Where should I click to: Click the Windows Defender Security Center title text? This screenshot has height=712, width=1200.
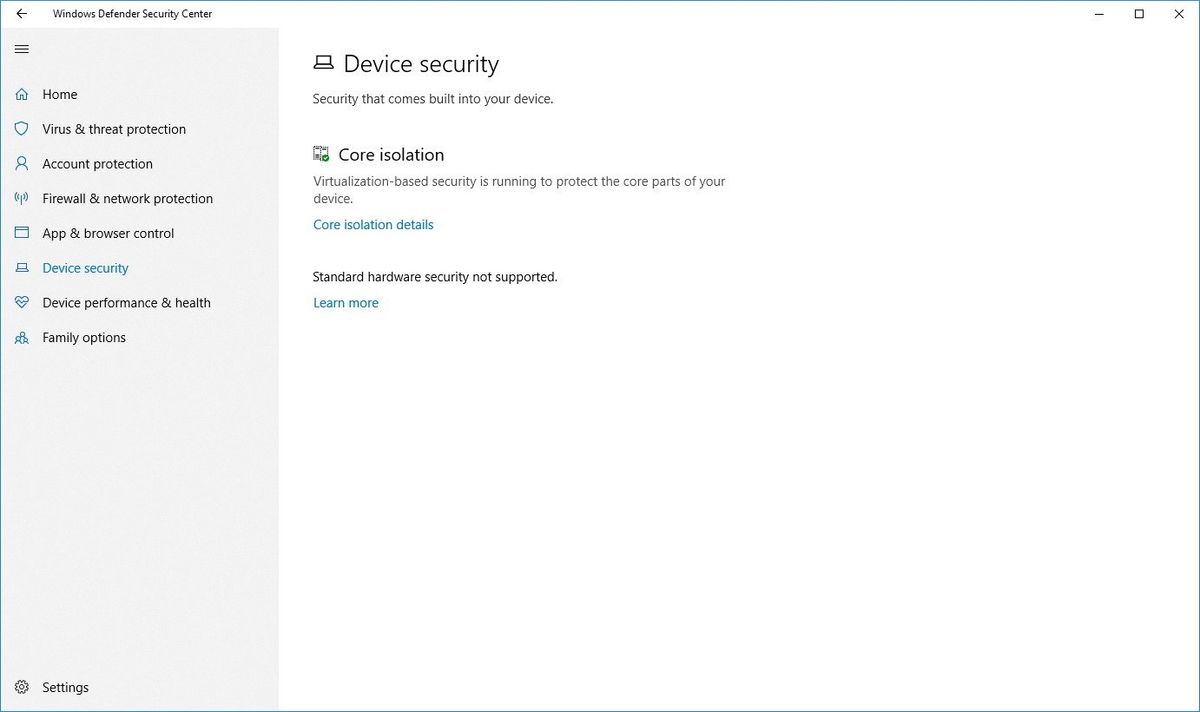point(131,14)
